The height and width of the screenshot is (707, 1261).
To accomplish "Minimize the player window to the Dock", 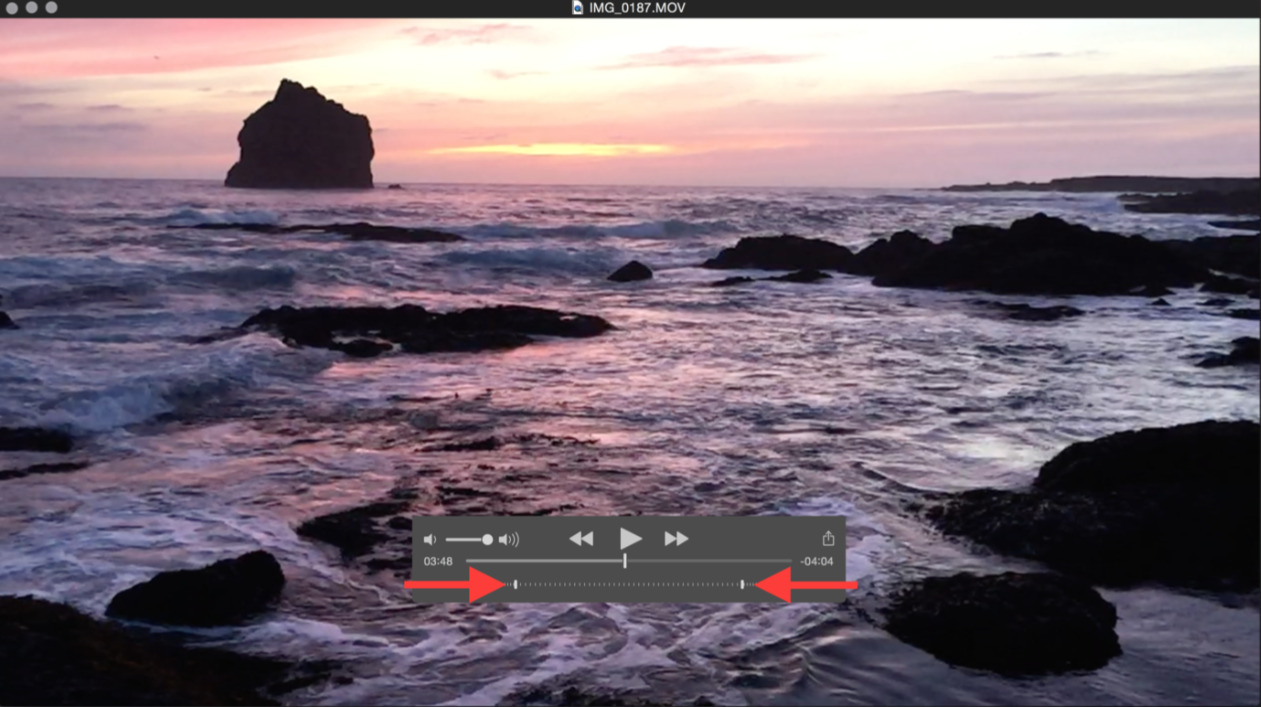I will point(31,8).
